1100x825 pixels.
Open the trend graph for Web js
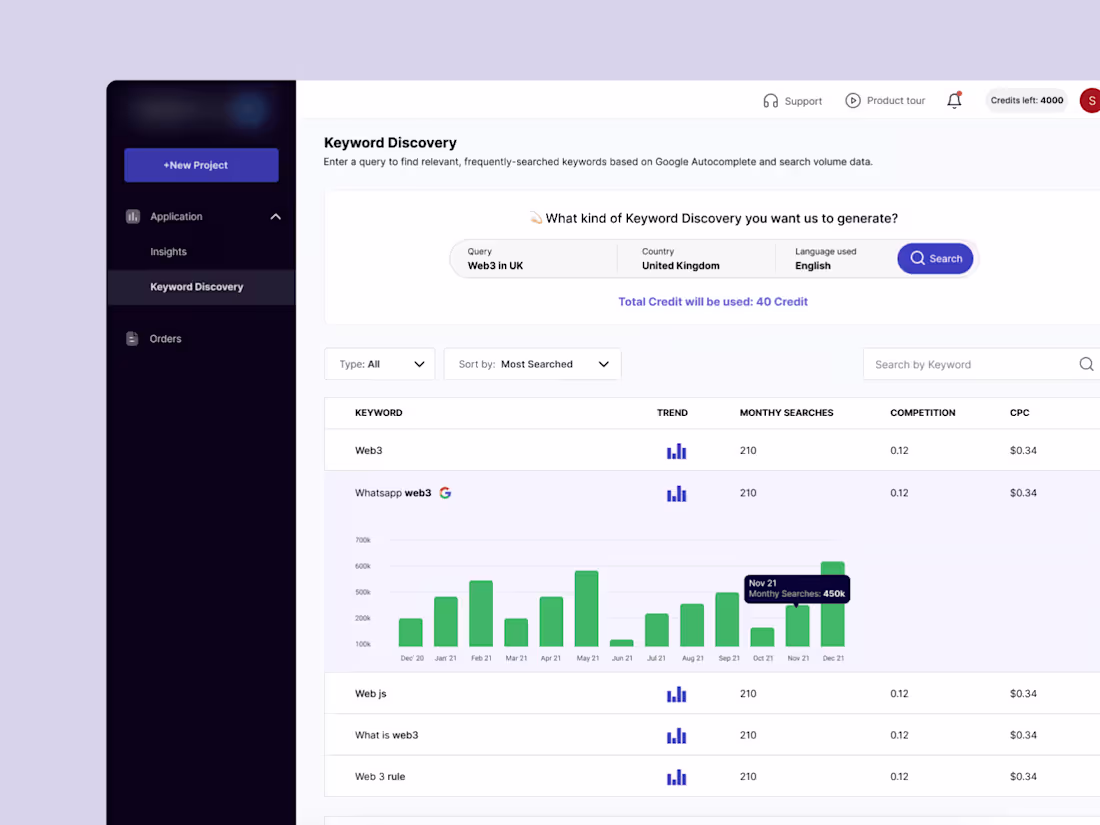pyautogui.click(x=677, y=693)
